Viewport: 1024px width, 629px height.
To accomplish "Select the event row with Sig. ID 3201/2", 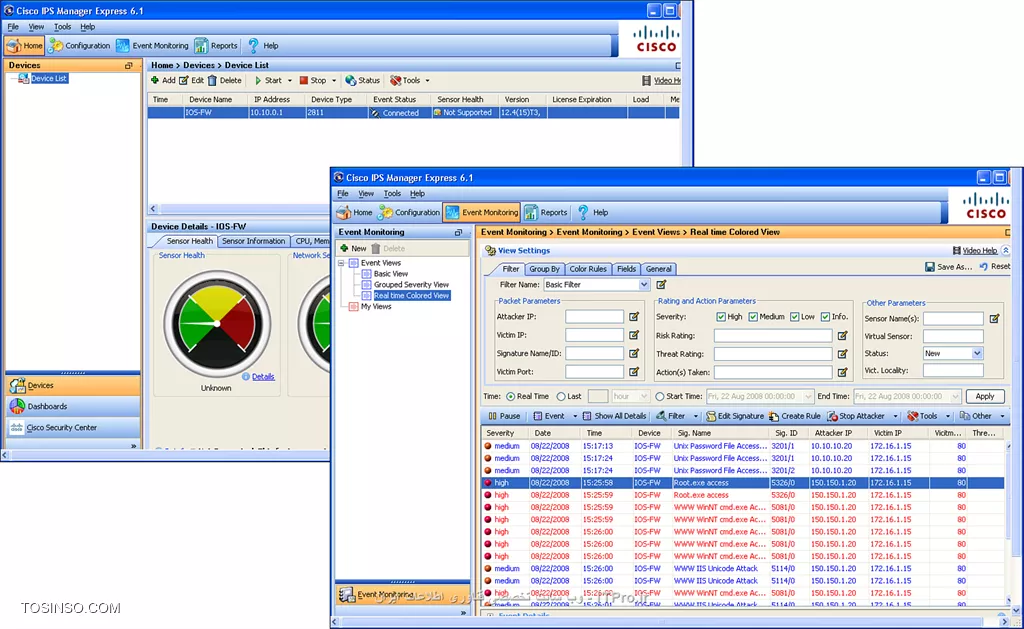I will pyautogui.click(x=743, y=470).
